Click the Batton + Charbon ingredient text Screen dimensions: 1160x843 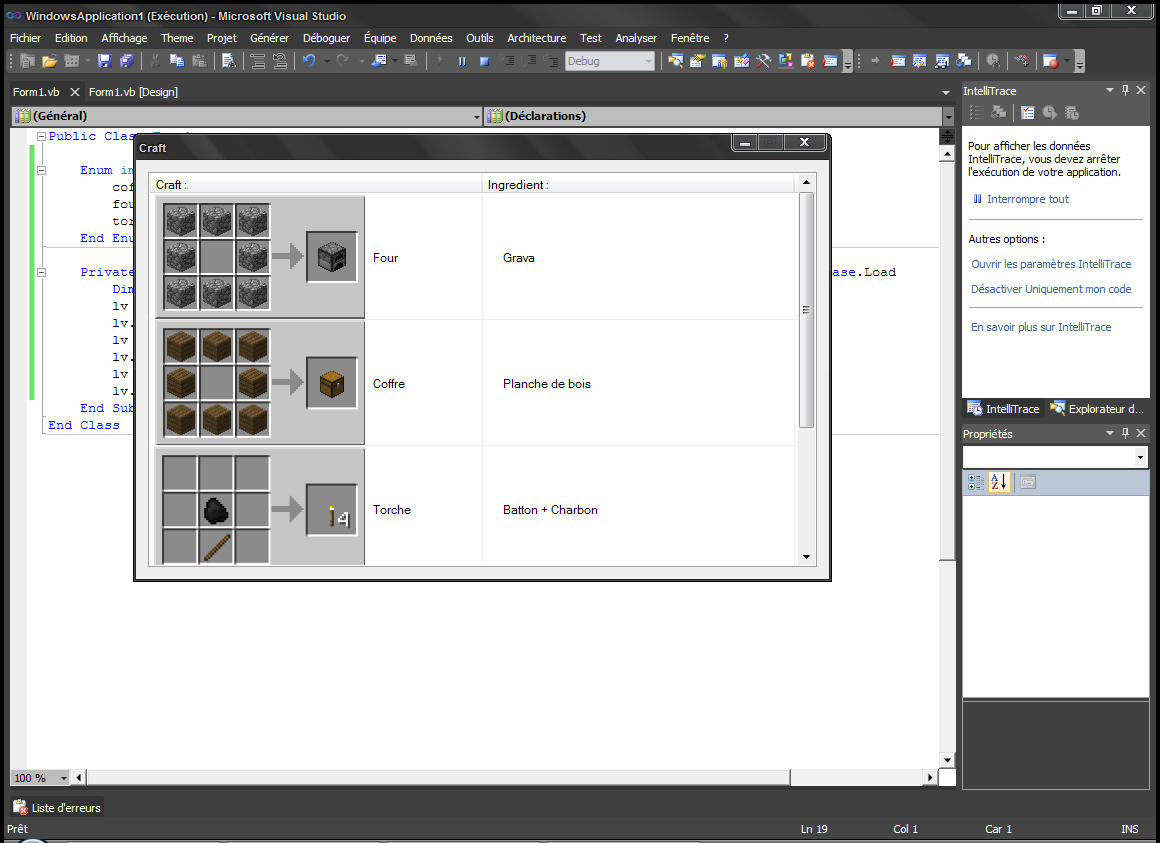550,509
